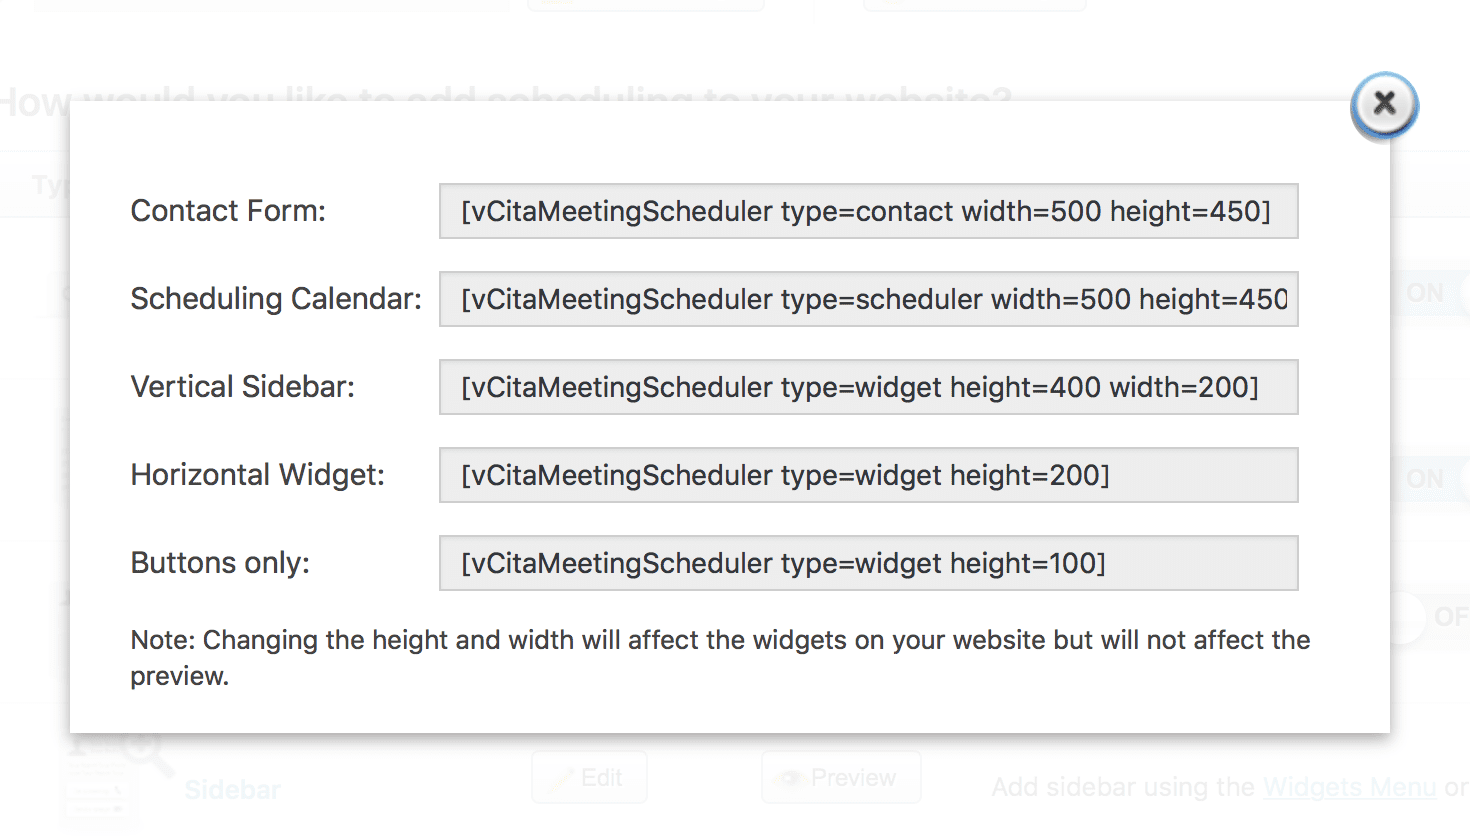This screenshot has width=1470, height=836.
Task: Click the 'Buttons only:' label
Action: coord(220,563)
